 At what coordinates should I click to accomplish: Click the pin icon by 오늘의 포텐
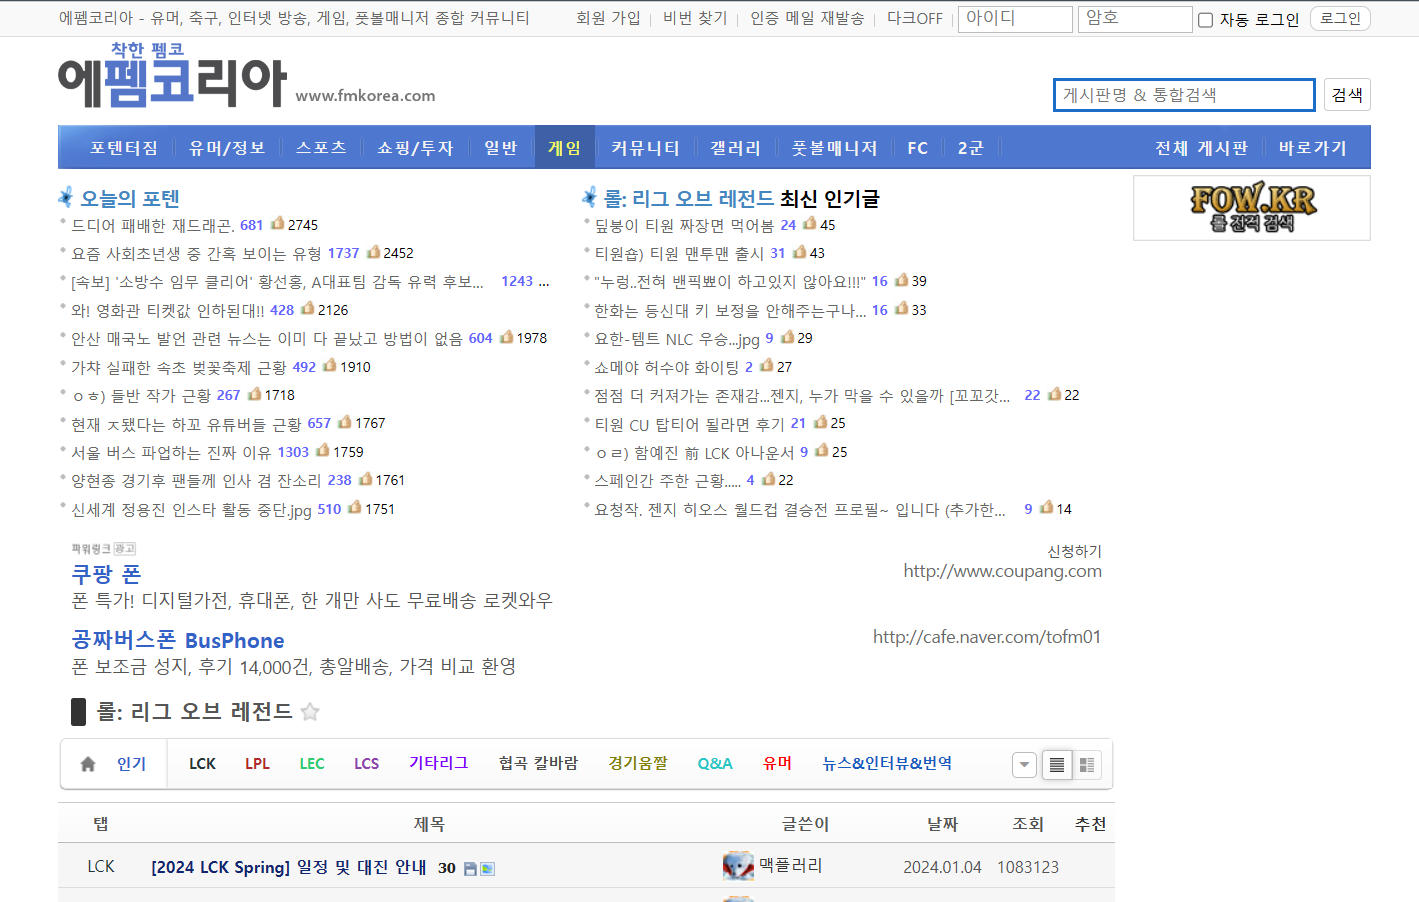tap(66, 197)
